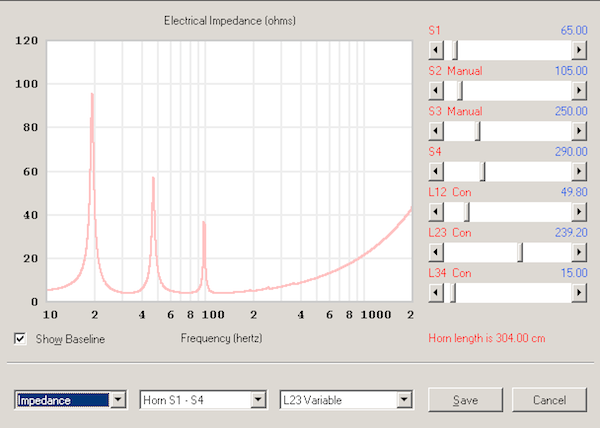600x428 pixels.
Task: Click the L12 value 49.80
Action: [574, 192]
